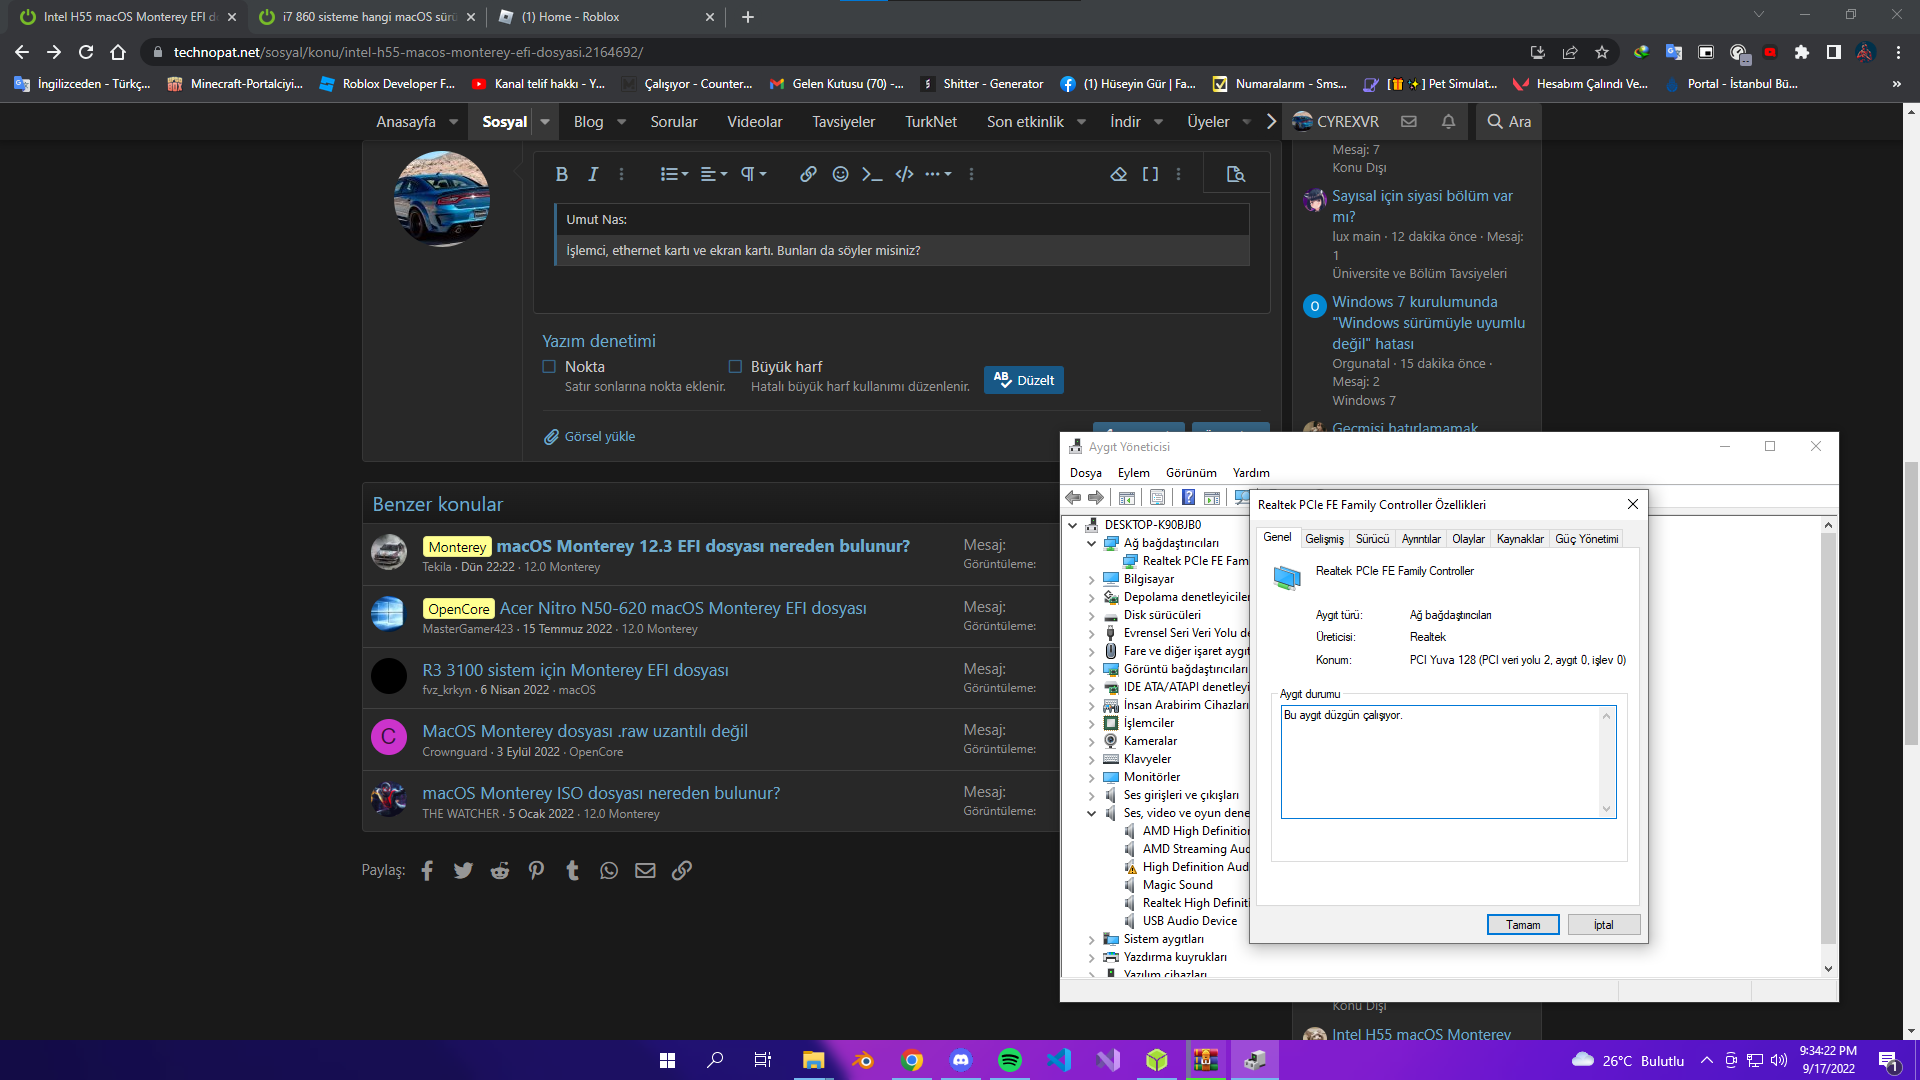This screenshot has height=1080, width=1920.
Task: Open the Görünüm menu
Action: [1190, 473]
